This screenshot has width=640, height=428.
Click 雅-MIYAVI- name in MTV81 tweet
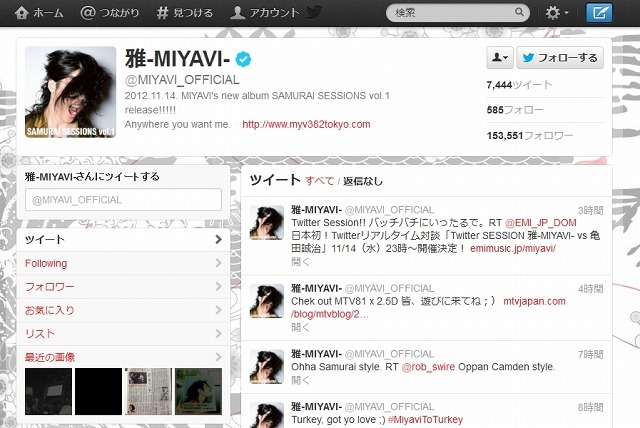[316, 288]
